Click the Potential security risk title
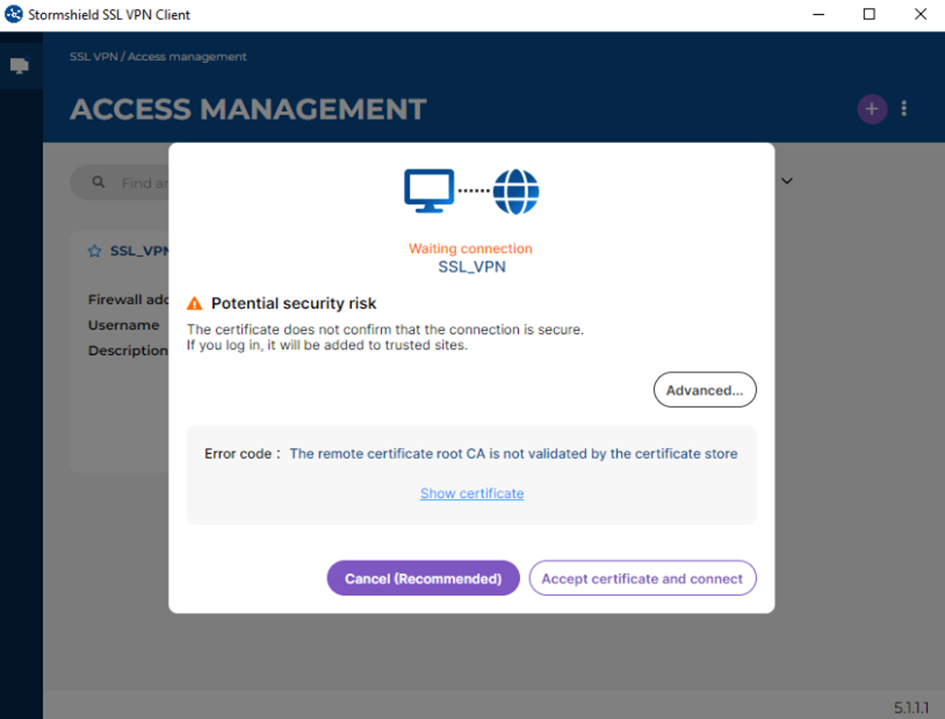 [294, 303]
